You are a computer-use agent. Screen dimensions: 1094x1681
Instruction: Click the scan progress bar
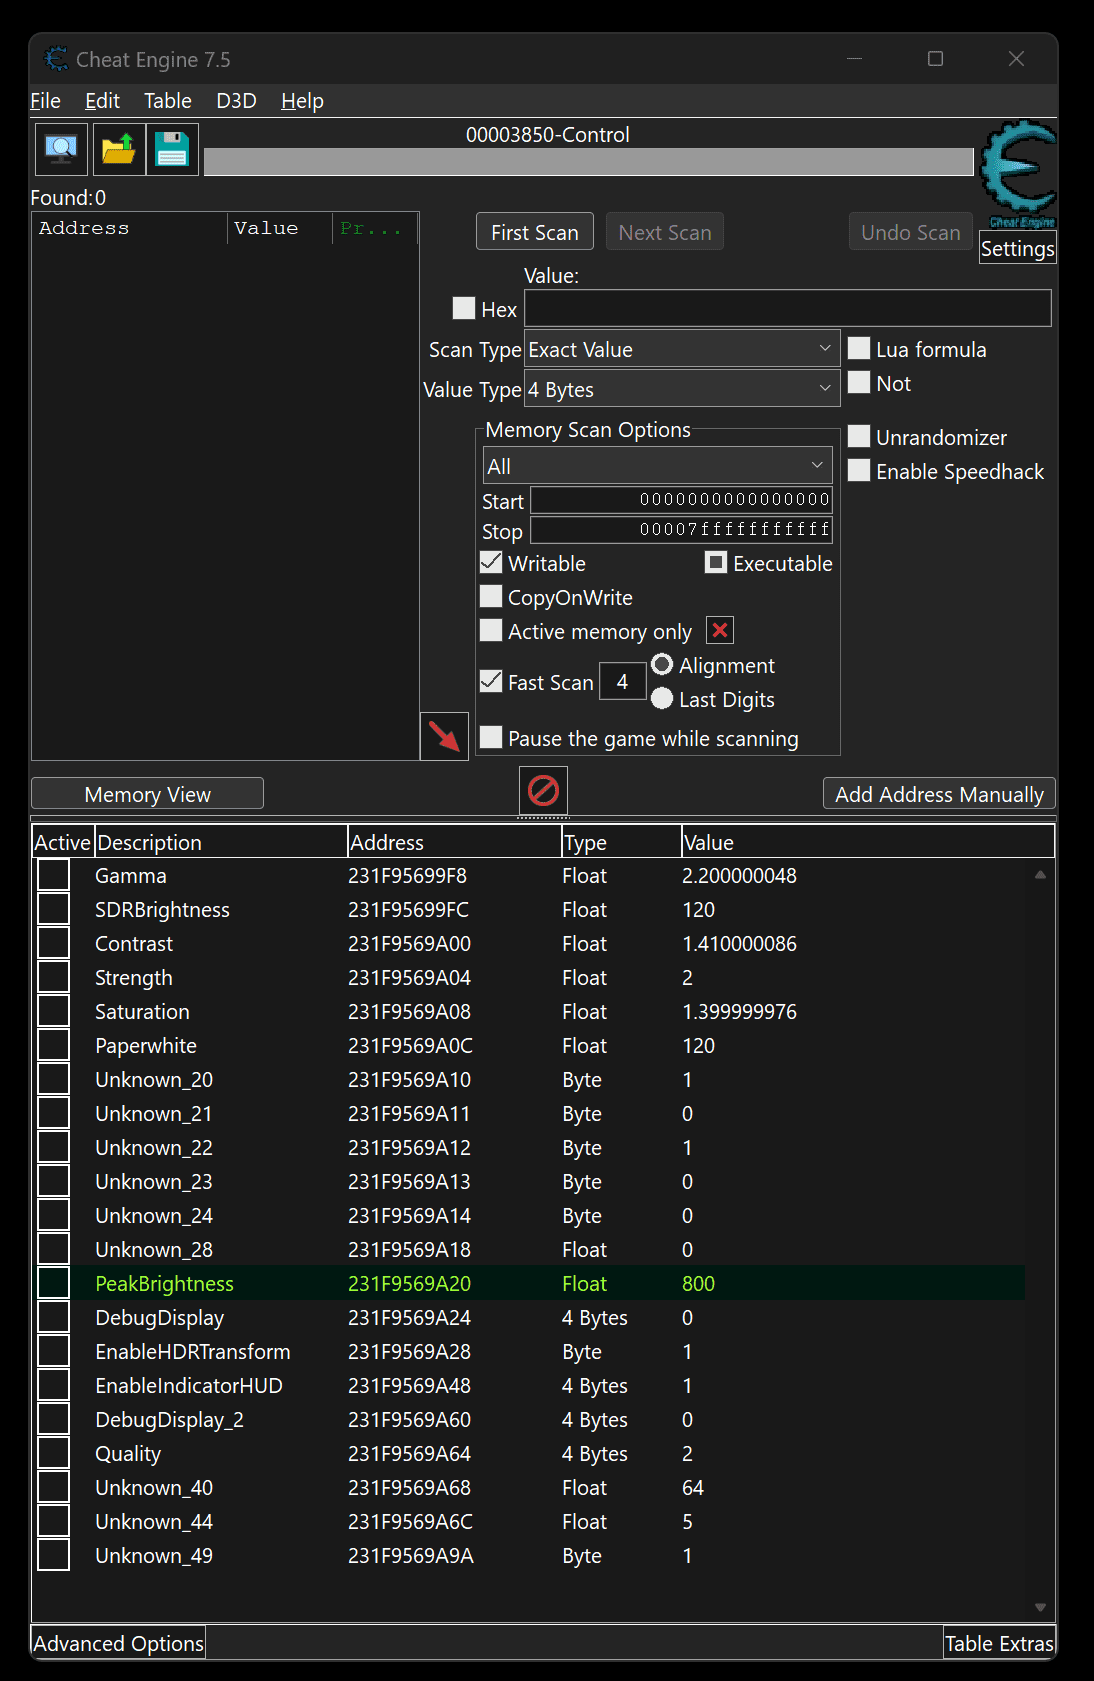588,162
